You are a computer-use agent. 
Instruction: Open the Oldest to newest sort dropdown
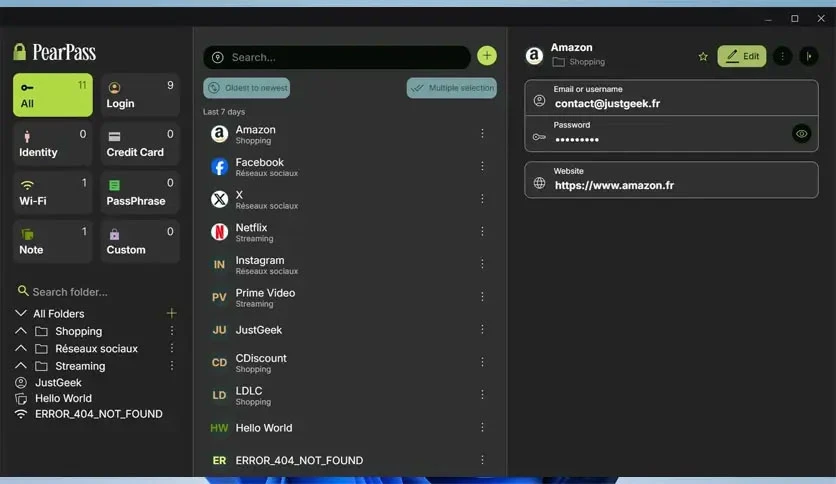coord(246,88)
